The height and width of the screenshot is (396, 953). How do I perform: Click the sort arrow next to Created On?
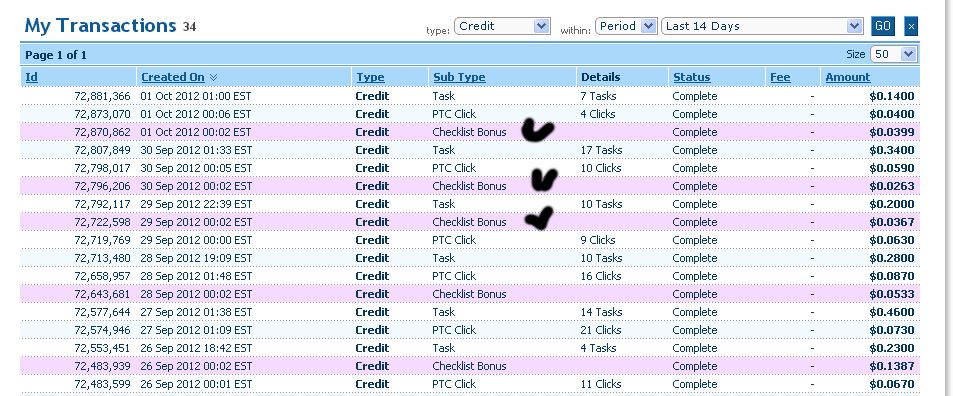pyautogui.click(x=213, y=77)
